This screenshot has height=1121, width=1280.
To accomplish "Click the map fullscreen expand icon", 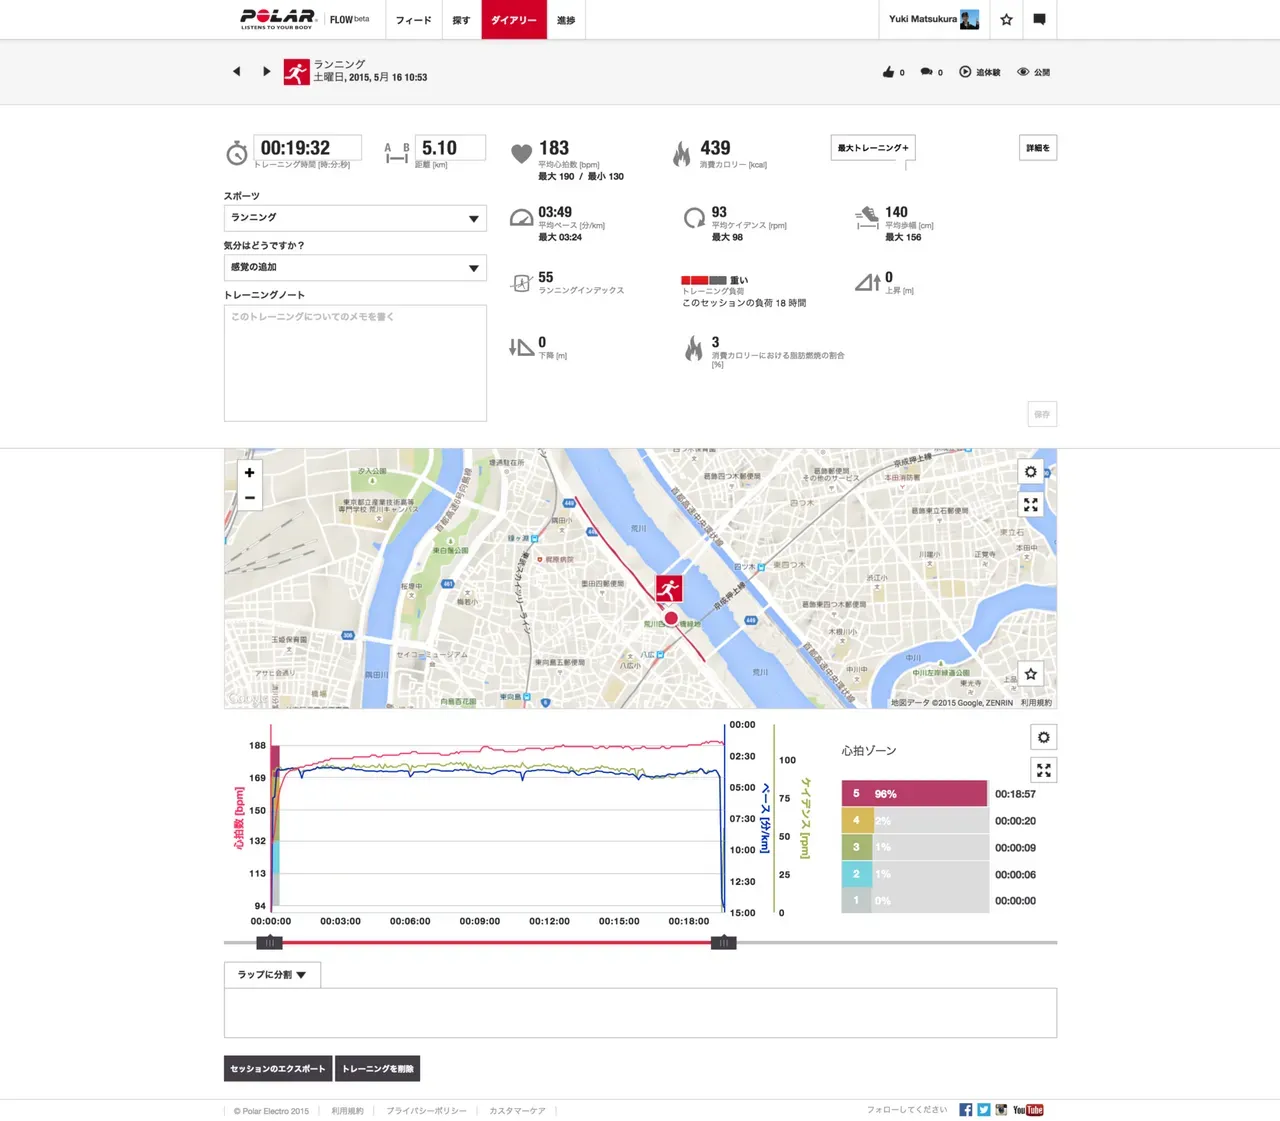I will tap(1030, 504).
